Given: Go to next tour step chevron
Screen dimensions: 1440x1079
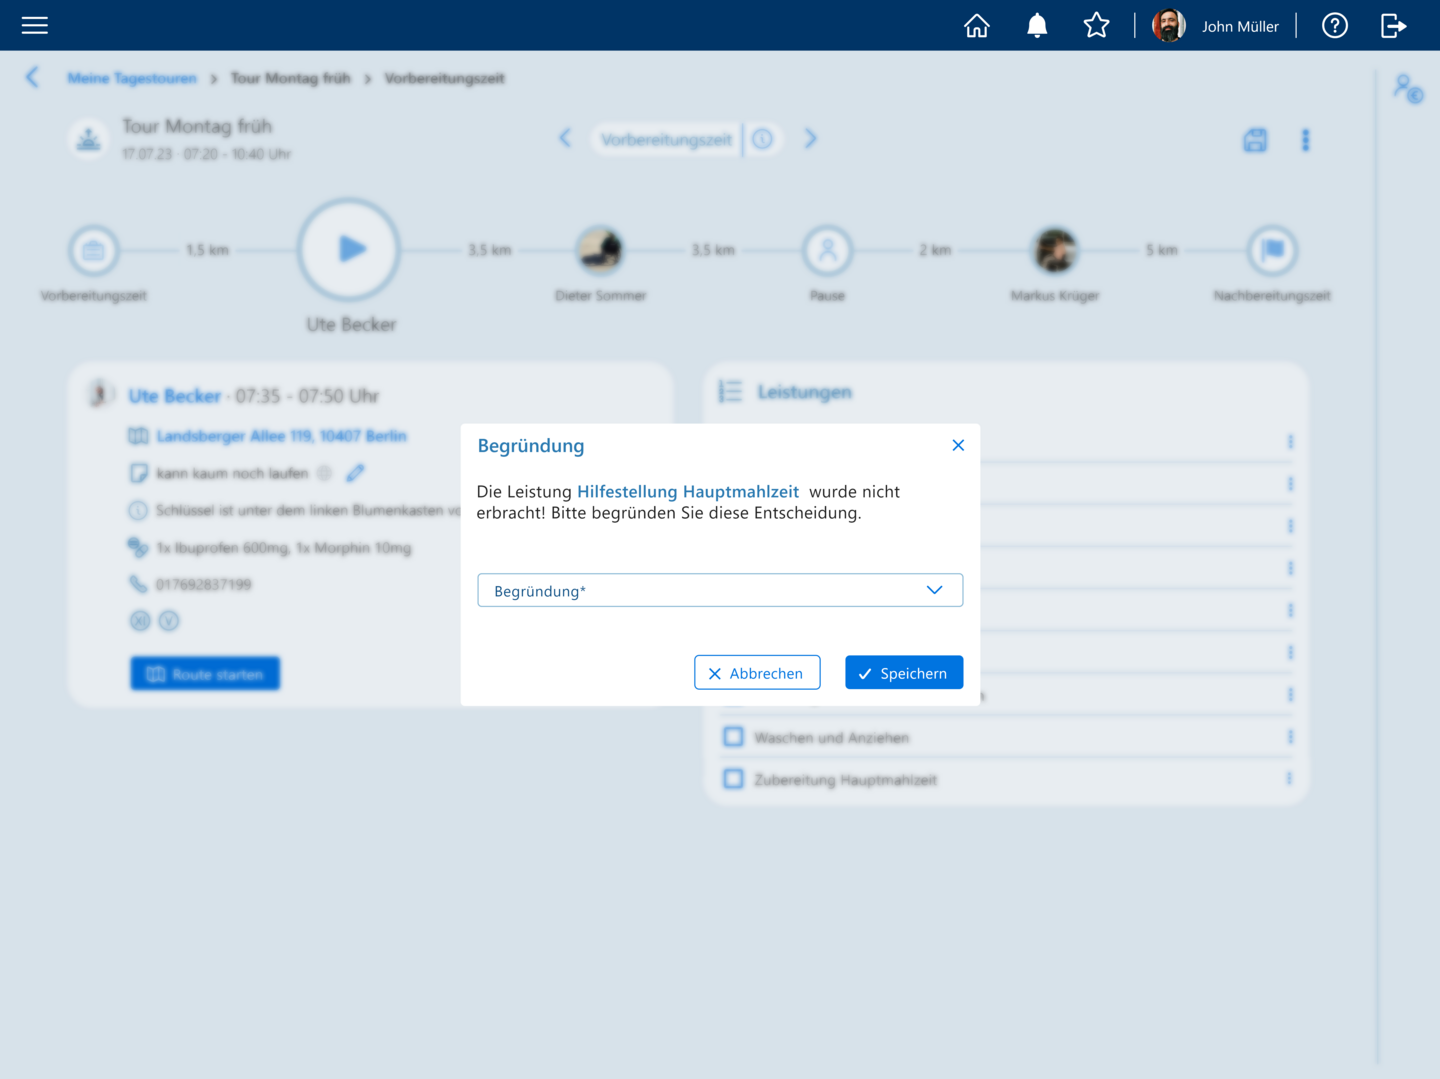Looking at the screenshot, I should (811, 139).
